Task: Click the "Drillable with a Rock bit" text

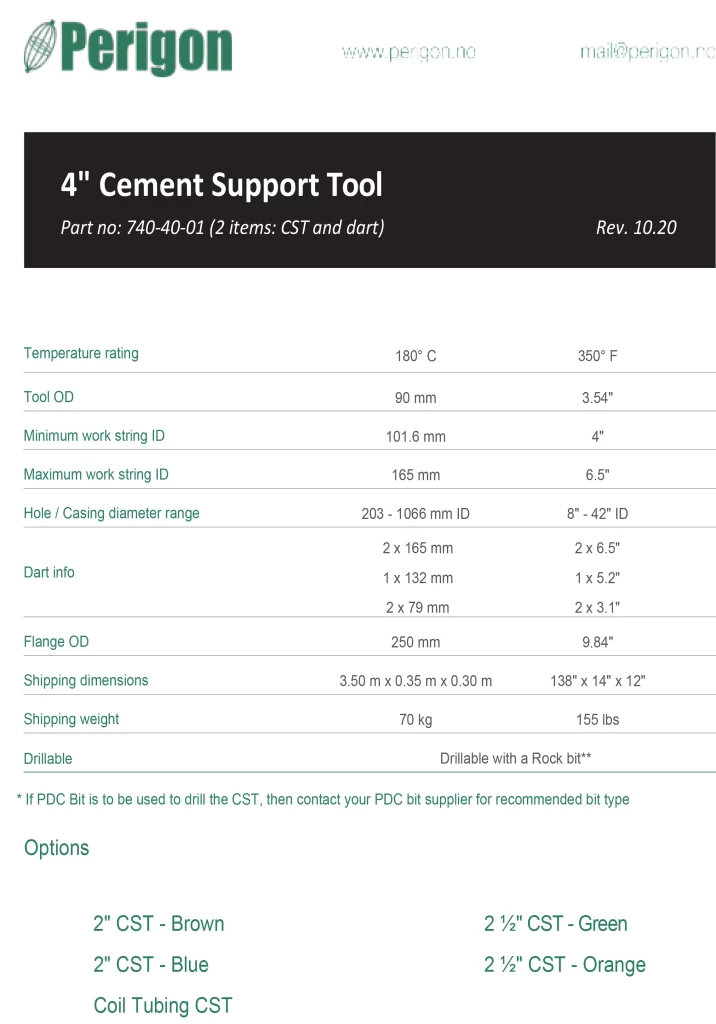Action: 515,759
